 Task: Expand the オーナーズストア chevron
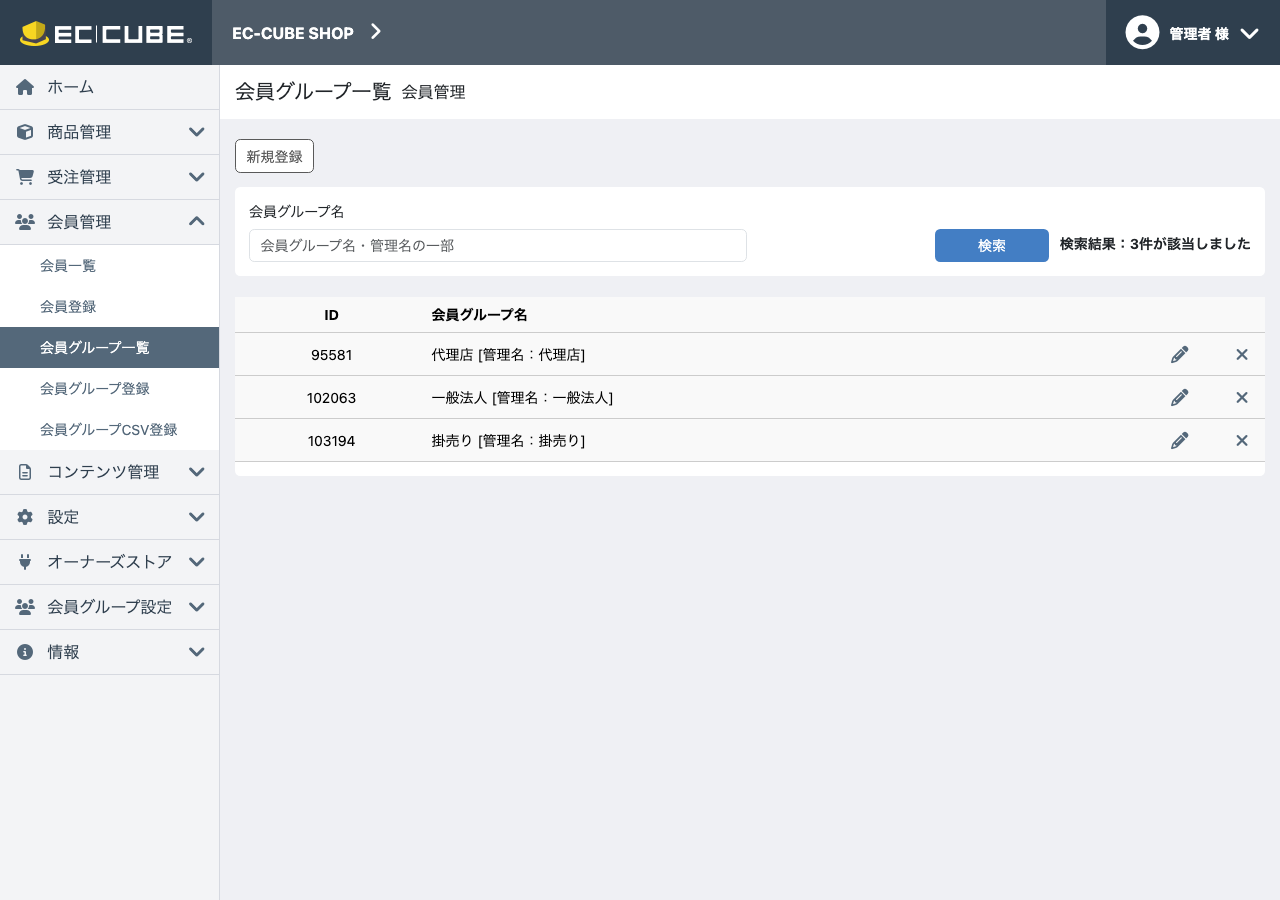pyautogui.click(x=197, y=562)
